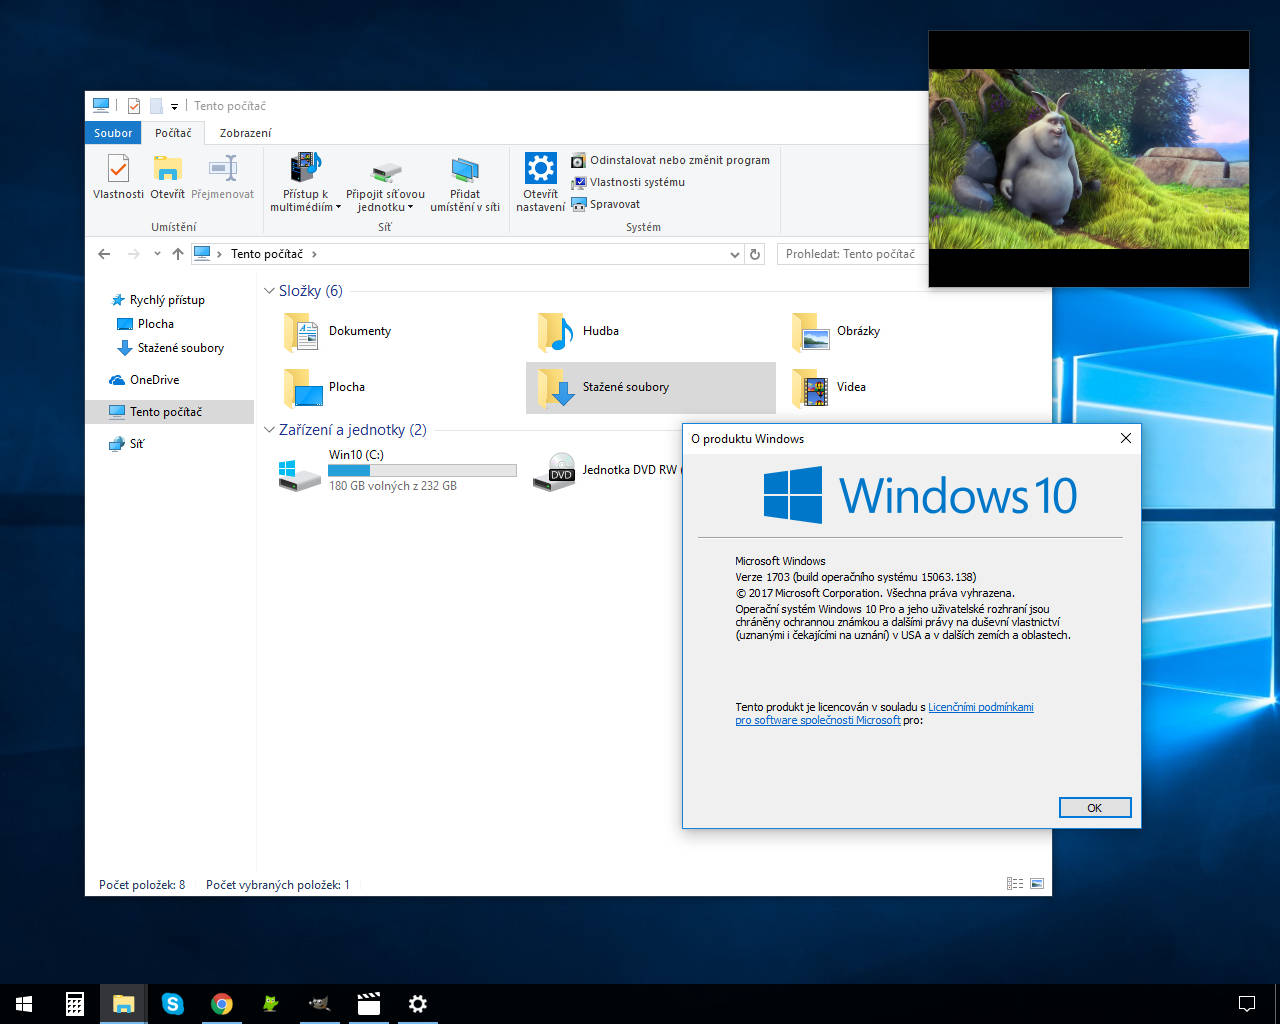Open the Windows Start menu
The width and height of the screenshot is (1280, 1024).
click(x=24, y=1004)
